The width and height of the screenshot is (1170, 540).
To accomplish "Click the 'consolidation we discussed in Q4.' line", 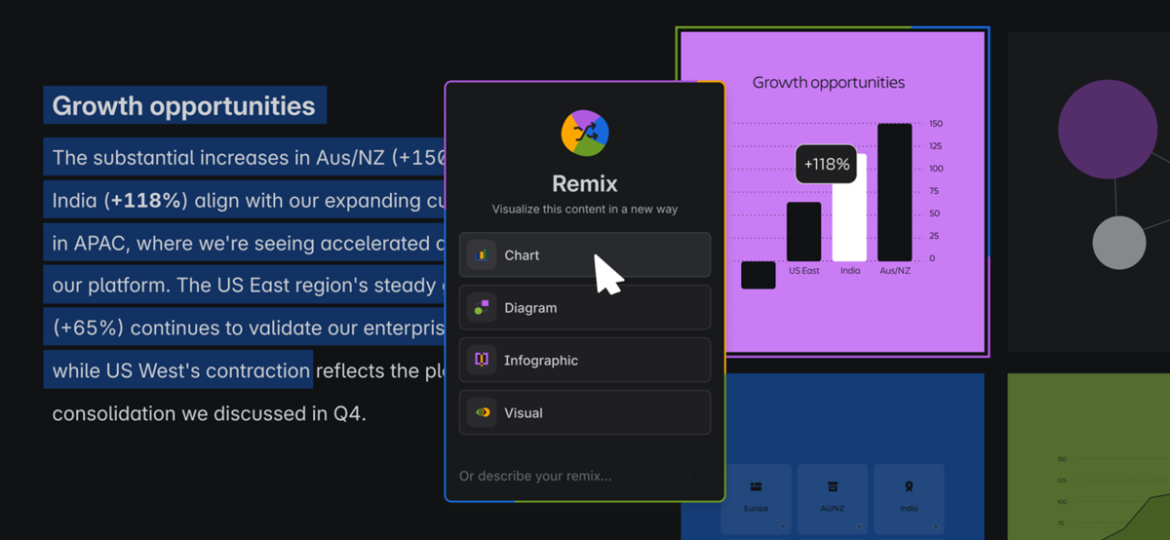I will click(x=209, y=412).
